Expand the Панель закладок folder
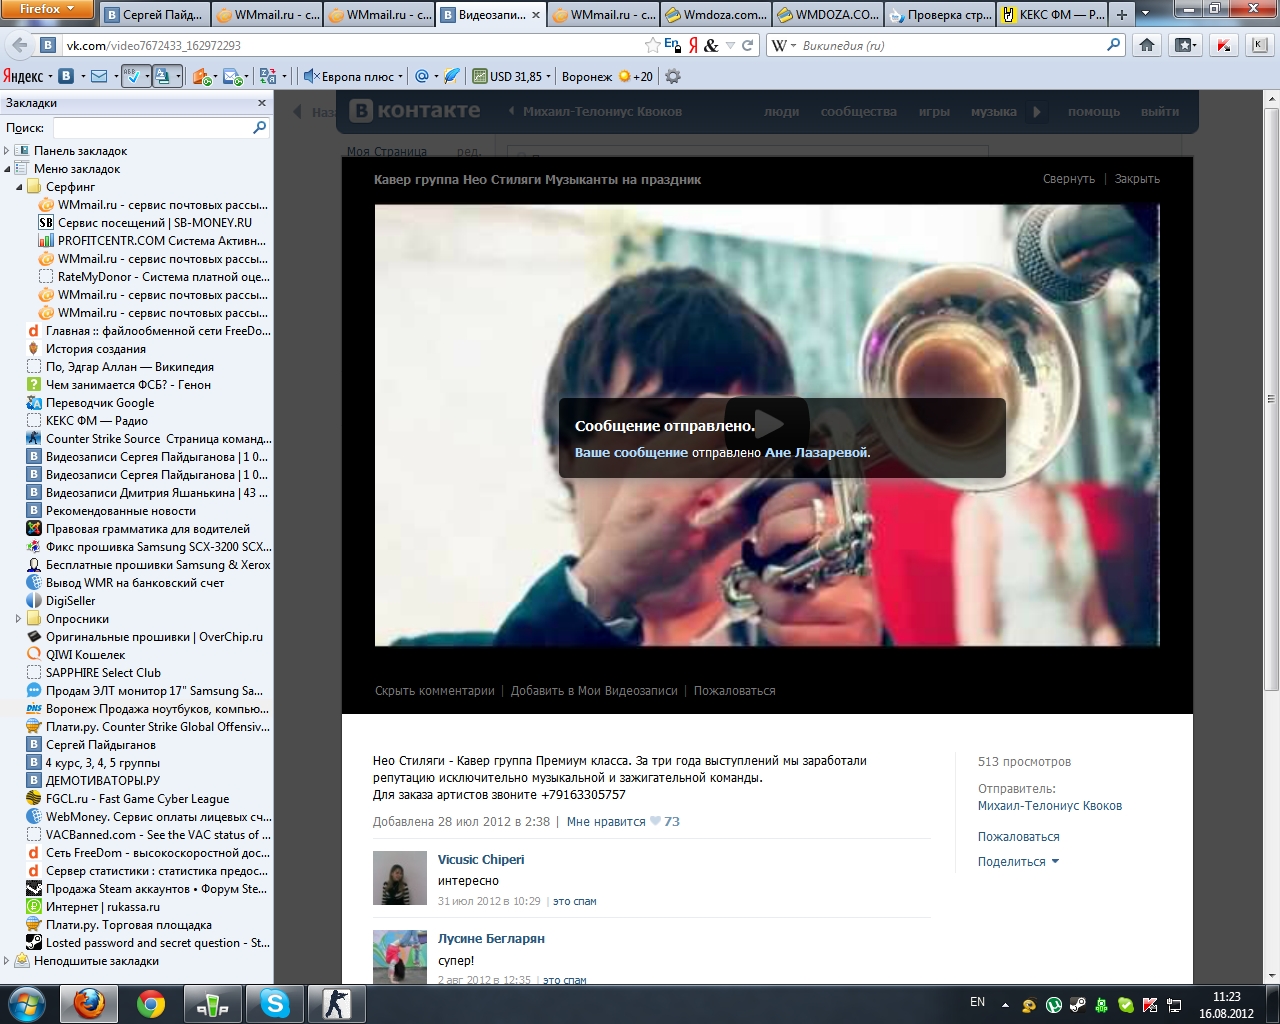The width and height of the screenshot is (1280, 1024). pyautogui.click(x=7, y=151)
